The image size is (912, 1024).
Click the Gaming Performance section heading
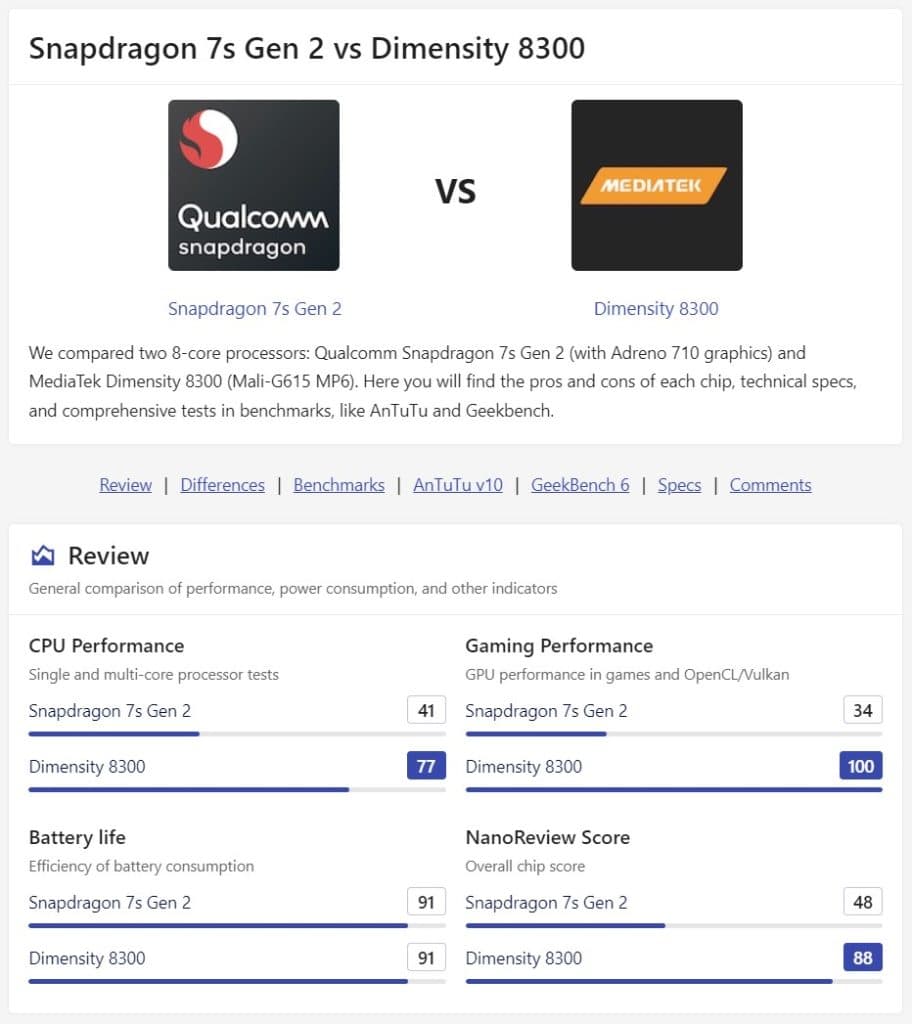(558, 645)
